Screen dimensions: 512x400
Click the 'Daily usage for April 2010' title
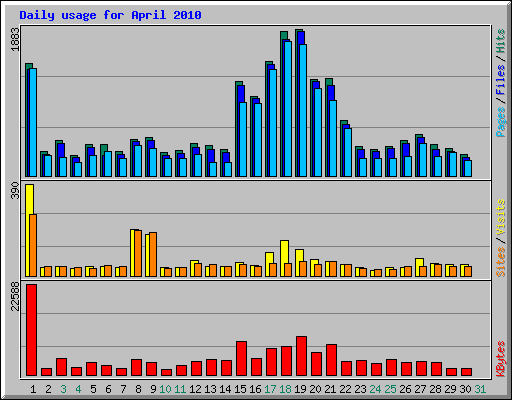coord(110,15)
